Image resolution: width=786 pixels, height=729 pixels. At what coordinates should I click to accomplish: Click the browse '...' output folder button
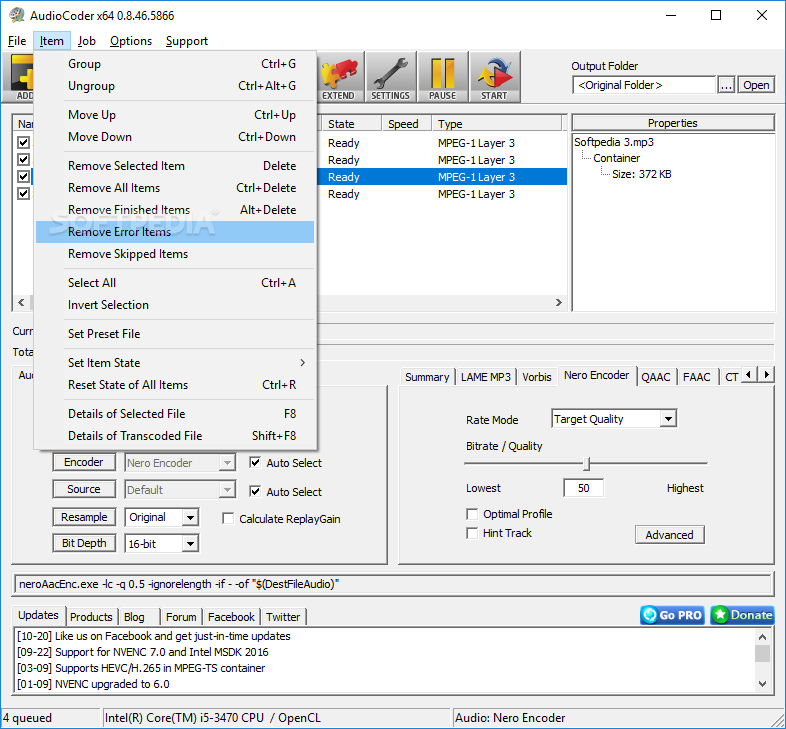click(x=726, y=85)
